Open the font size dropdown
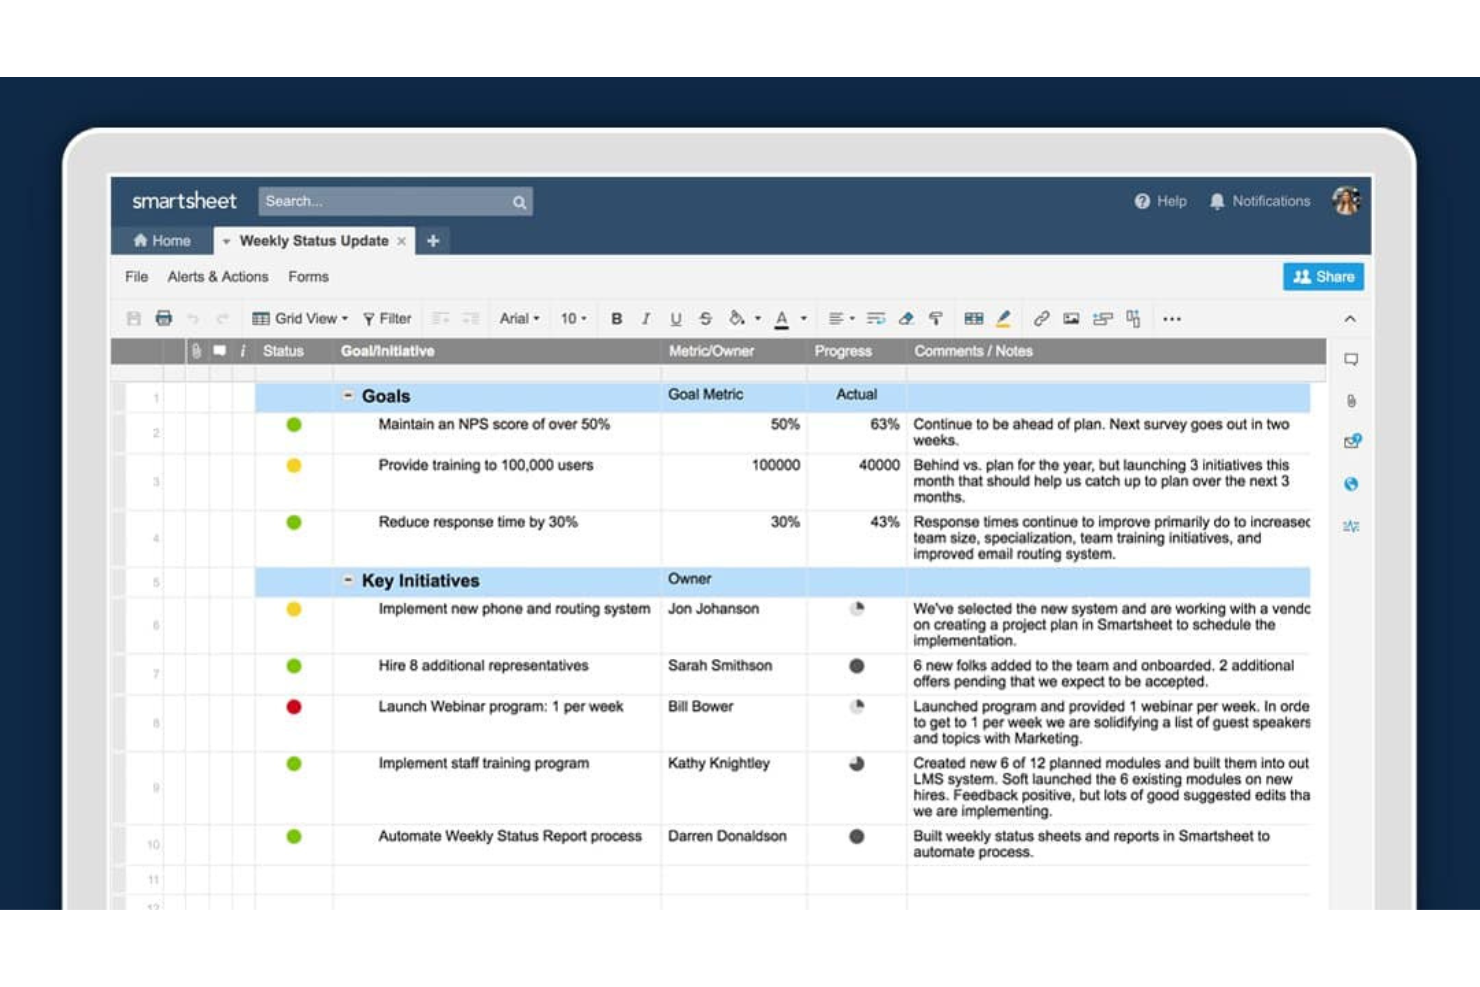The image size is (1480, 987). pos(574,318)
